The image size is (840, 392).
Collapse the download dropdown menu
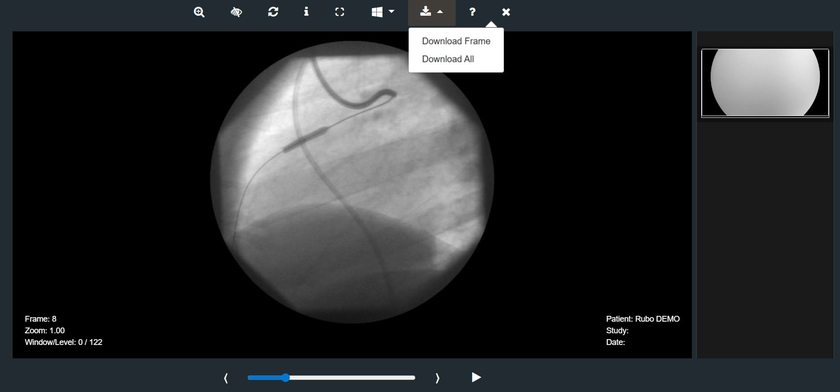tap(432, 12)
